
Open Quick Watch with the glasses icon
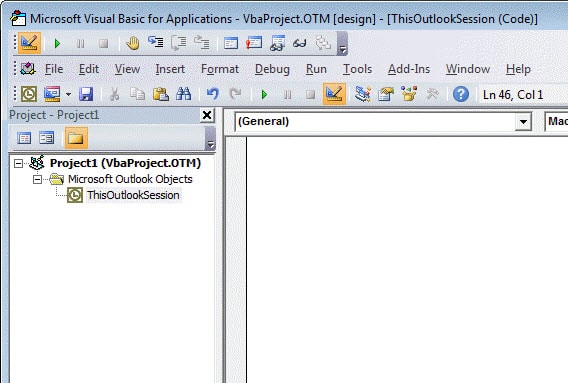[x=300, y=43]
